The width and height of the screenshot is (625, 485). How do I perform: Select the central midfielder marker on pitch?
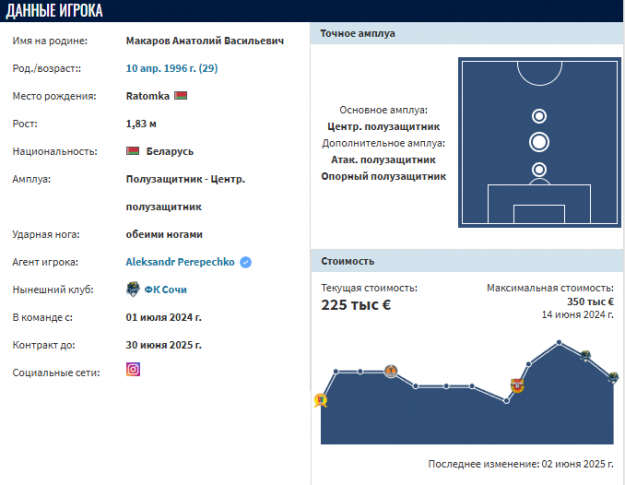539,142
